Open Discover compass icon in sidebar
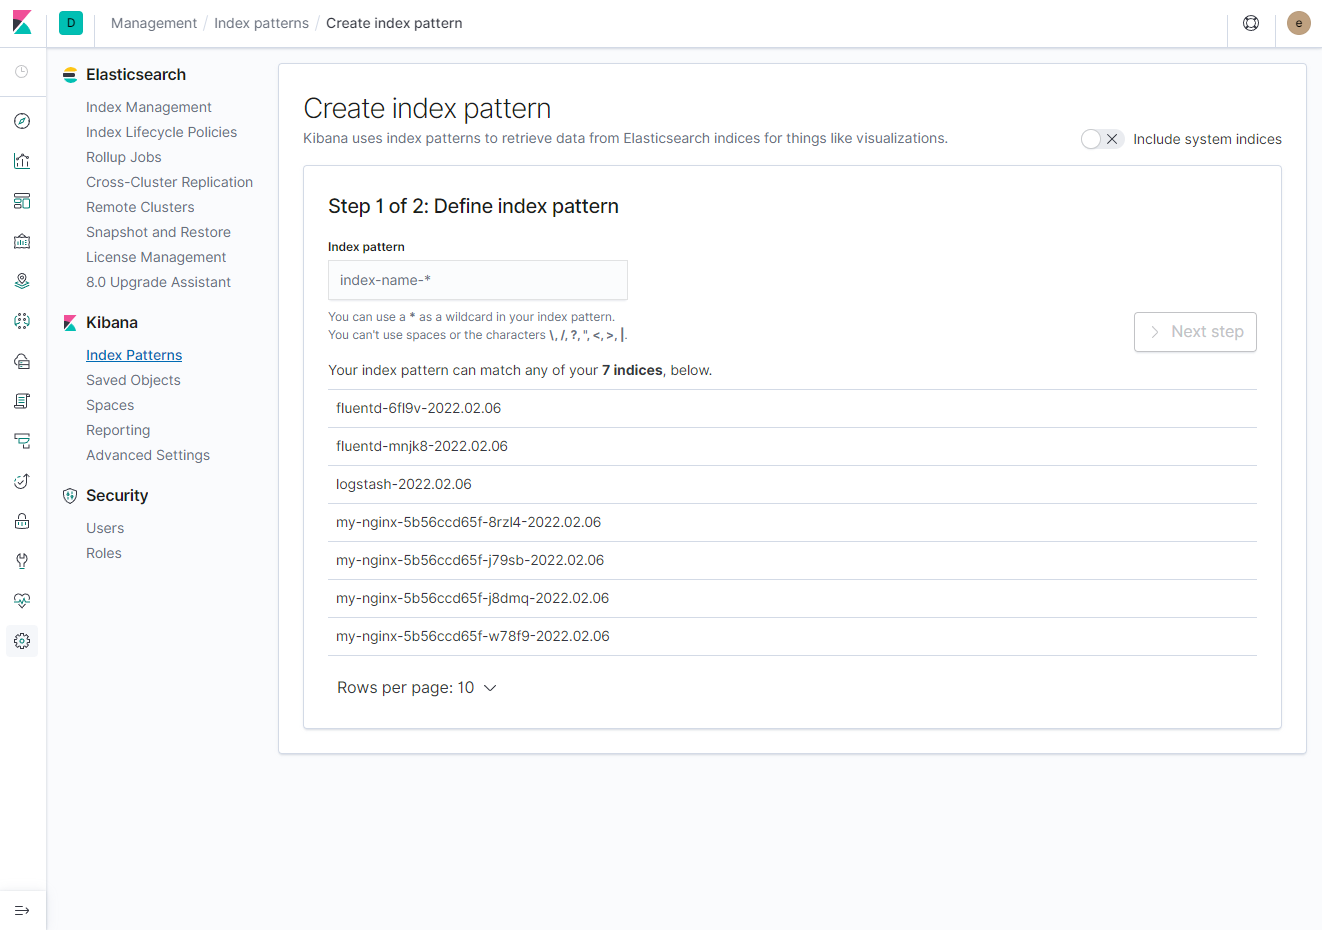Image resolution: width=1322 pixels, height=930 pixels. pyautogui.click(x=22, y=121)
